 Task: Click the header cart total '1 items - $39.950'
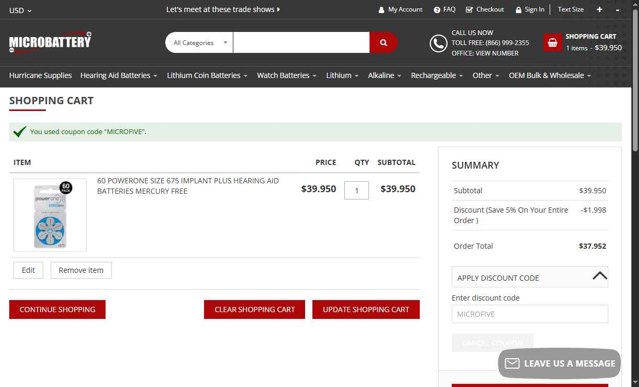tap(594, 48)
